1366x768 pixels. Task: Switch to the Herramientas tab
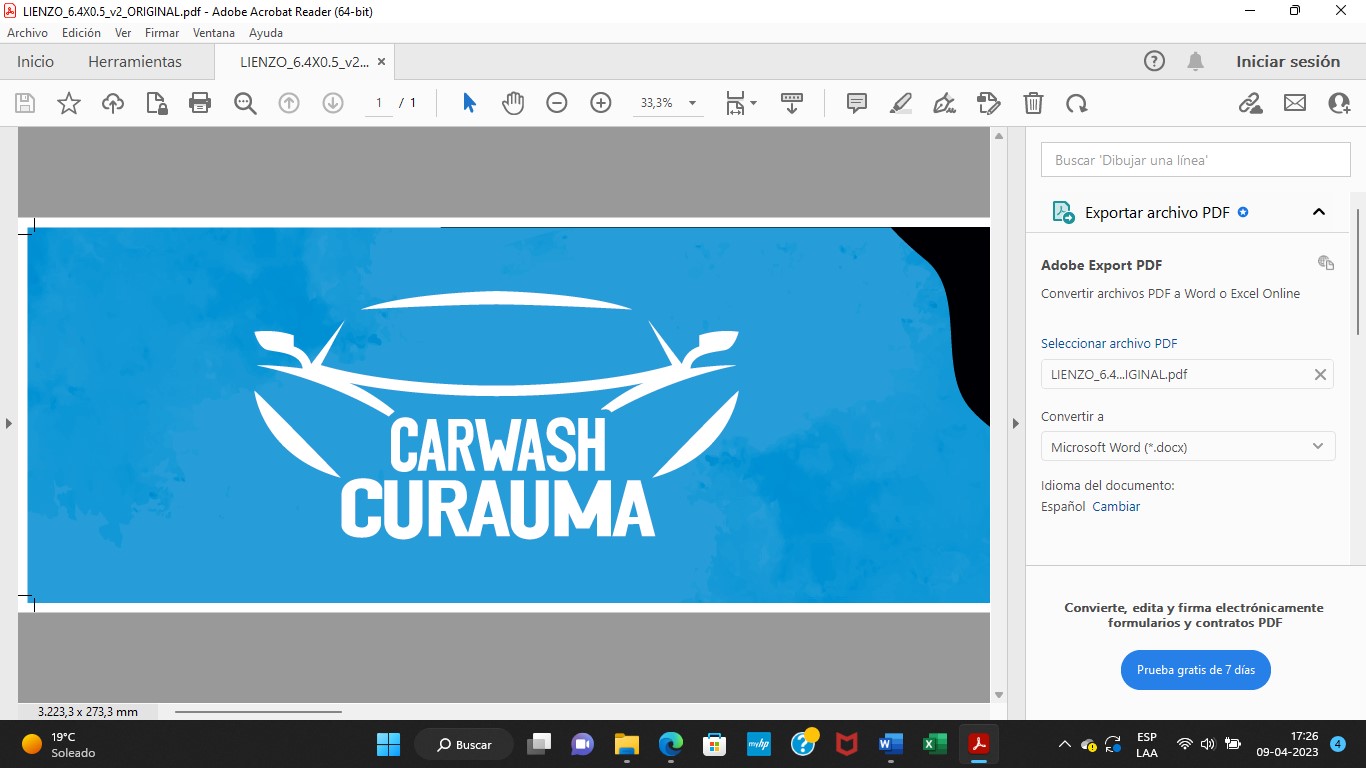(135, 61)
